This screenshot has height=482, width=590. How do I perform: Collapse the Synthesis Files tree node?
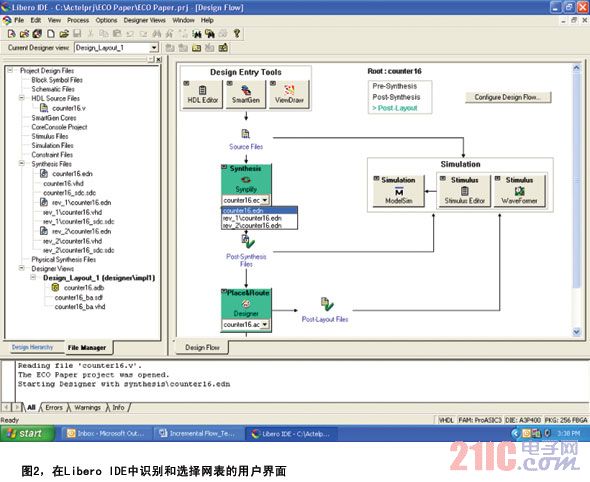tap(22, 164)
